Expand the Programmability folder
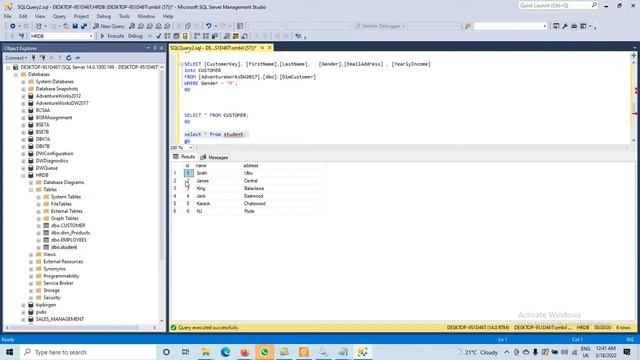The image size is (640, 360). (31, 276)
